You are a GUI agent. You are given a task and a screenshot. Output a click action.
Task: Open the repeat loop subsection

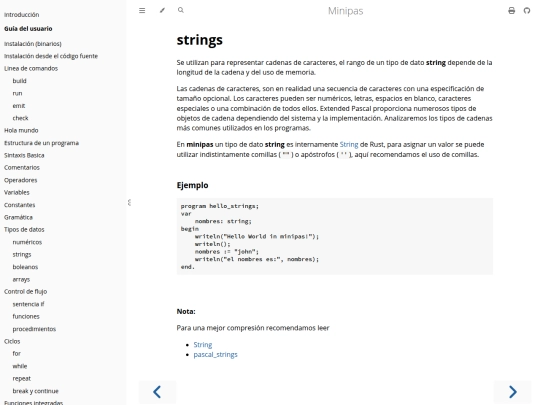point(21,378)
